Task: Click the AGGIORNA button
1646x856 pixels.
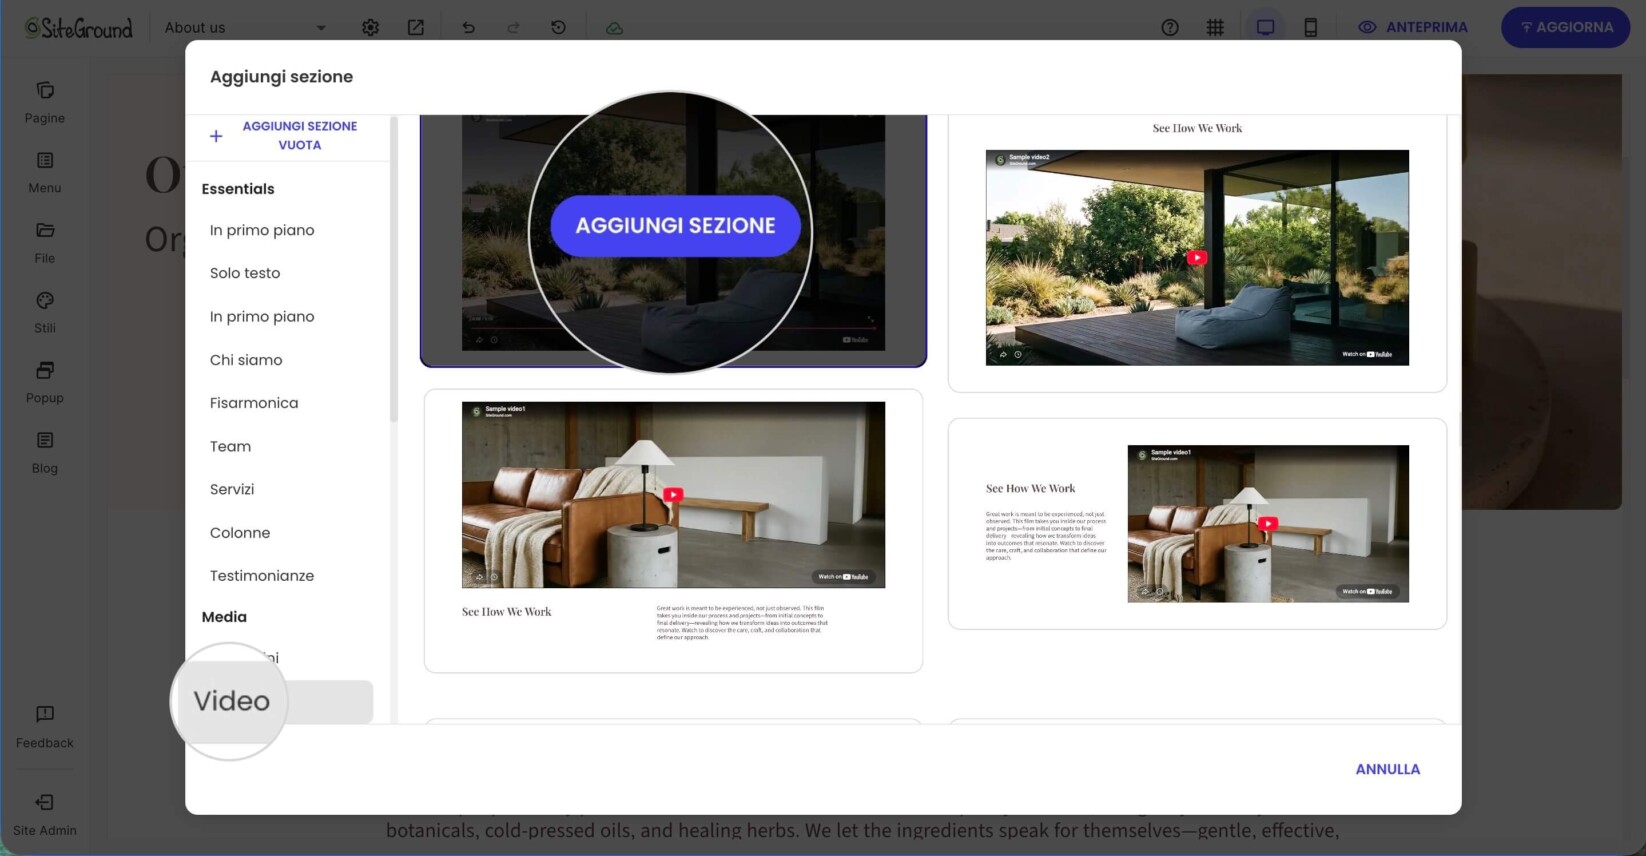Action: [1565, 28]
